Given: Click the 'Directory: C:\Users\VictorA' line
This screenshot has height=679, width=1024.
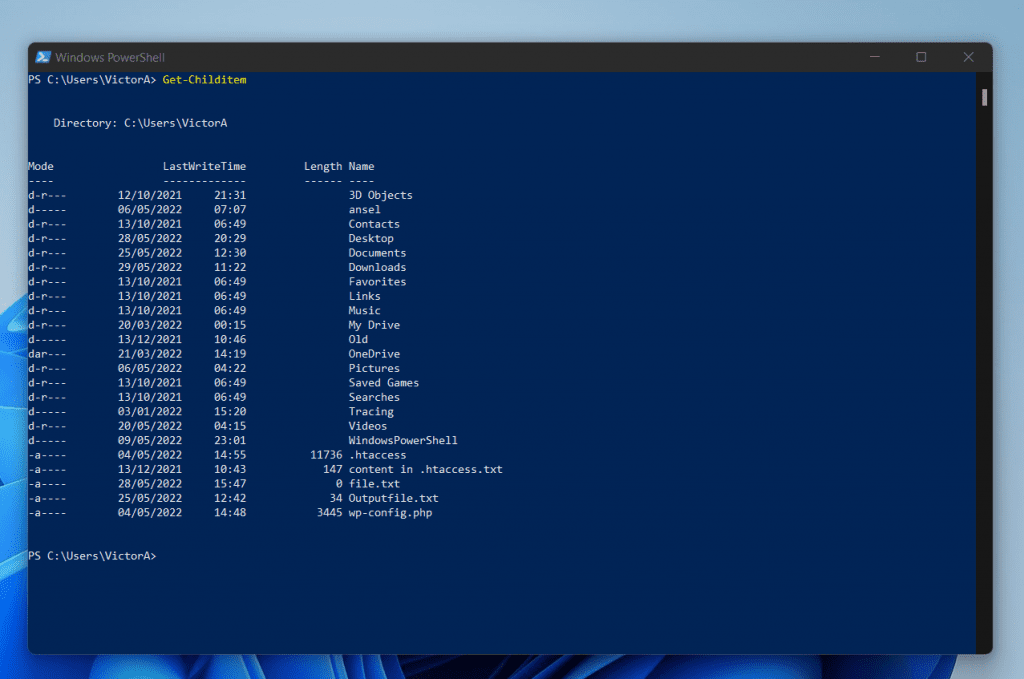Looking at the screenshot, I should (140, 123).
